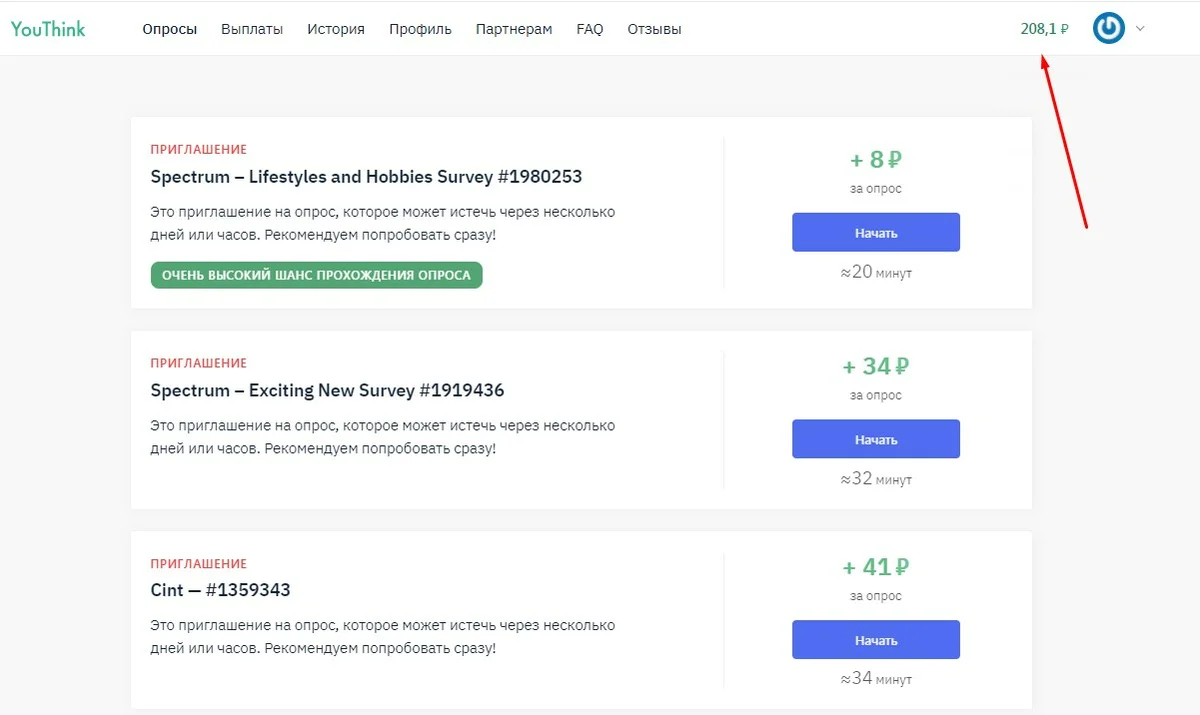
Task: Click the ≈32 минут duration
Action: [x=876, y=479]
